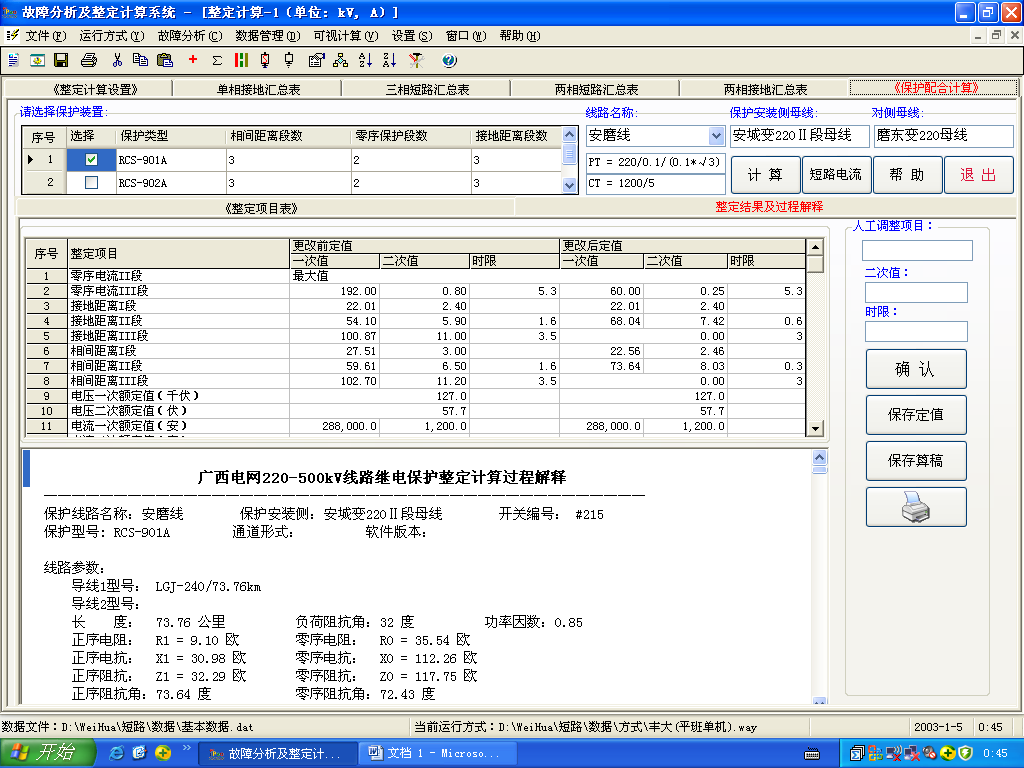
Task: Open the 《整定项目表》 sub-tab
Action: [261, 208]
